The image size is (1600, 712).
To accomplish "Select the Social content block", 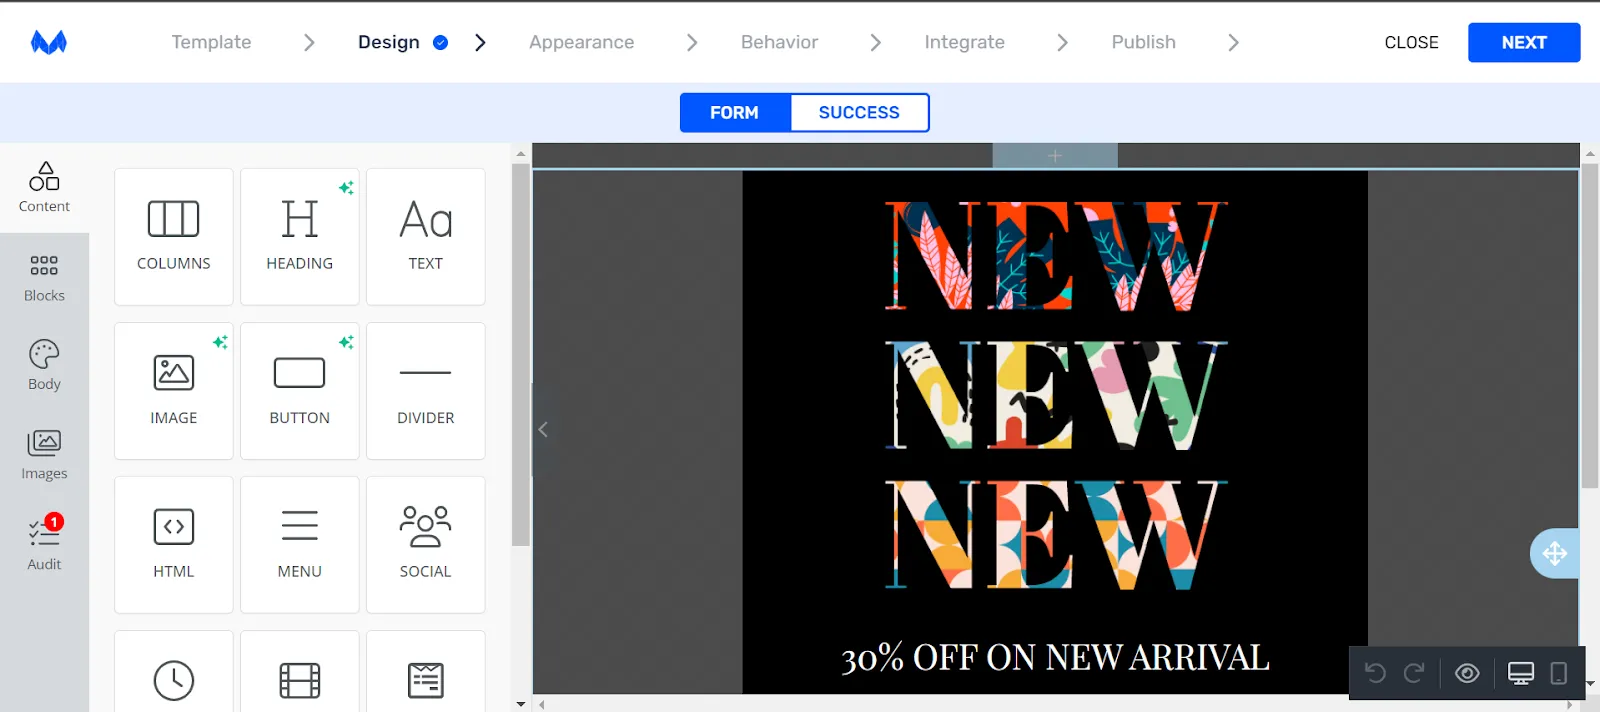I will (x=426, y=545).
